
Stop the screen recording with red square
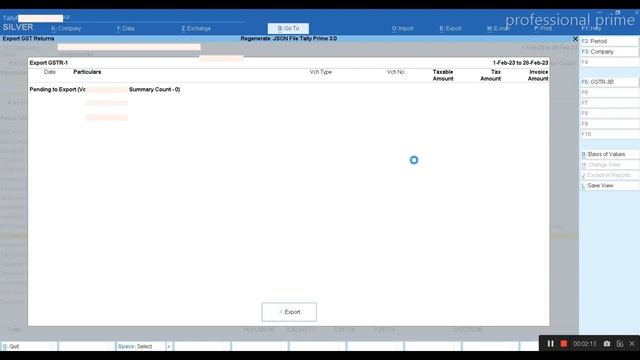[564, 344]
